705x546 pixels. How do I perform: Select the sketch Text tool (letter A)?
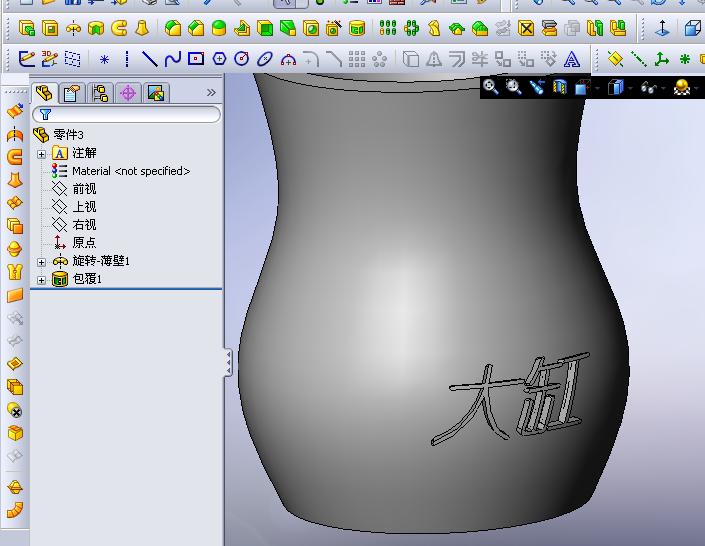coord(571,59)
